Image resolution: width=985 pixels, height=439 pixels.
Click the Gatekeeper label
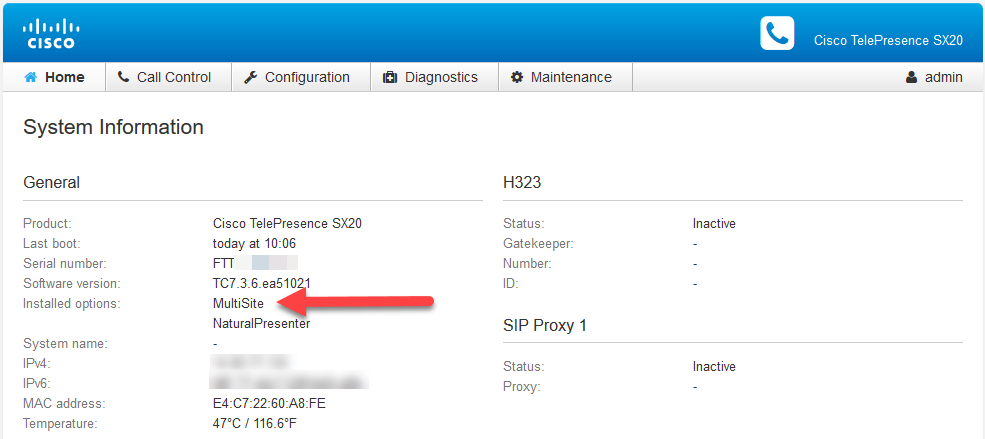538,243
